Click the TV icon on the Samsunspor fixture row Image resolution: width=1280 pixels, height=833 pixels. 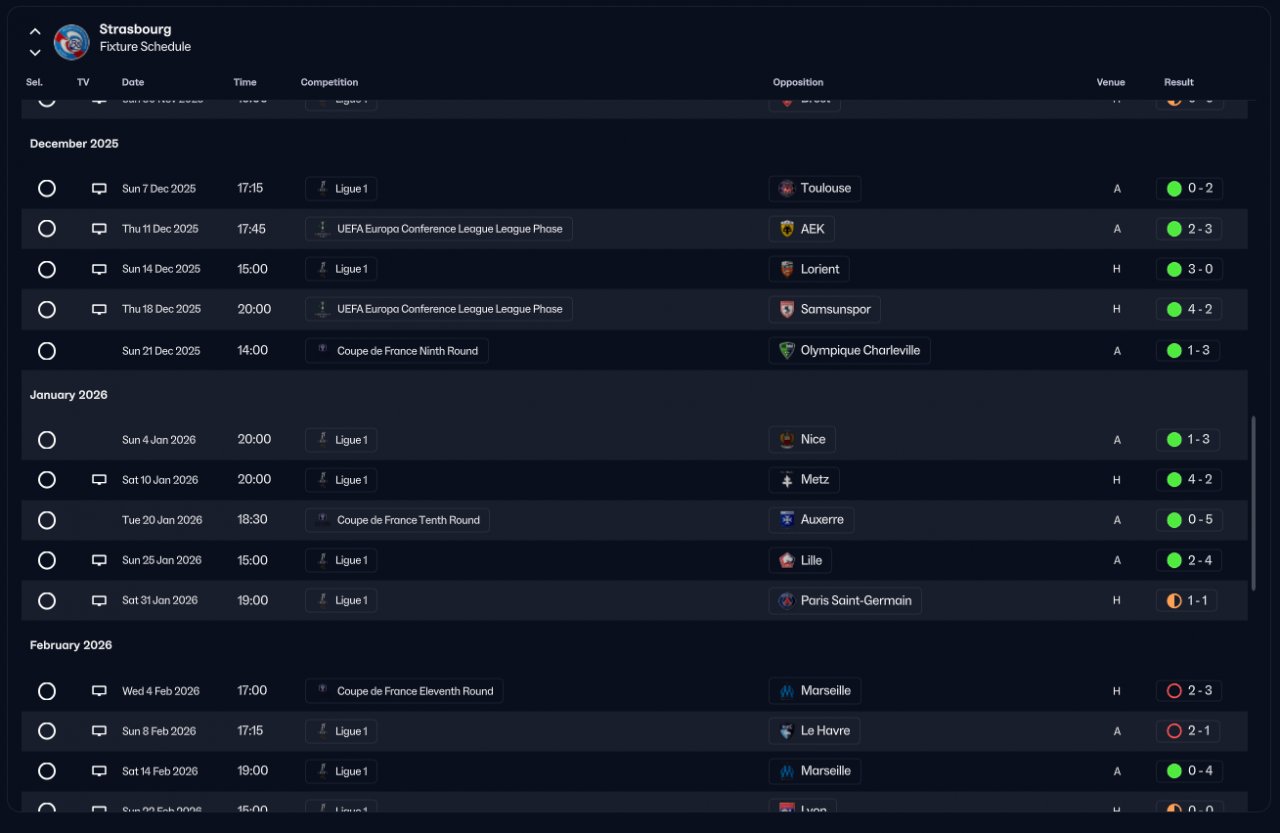99,310
